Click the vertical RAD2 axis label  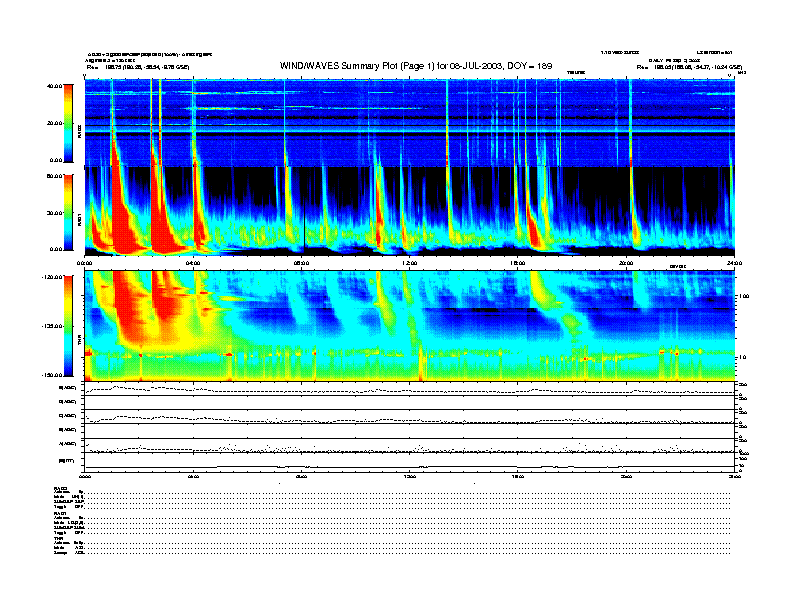pyautogui.click(x=79, y=131)
